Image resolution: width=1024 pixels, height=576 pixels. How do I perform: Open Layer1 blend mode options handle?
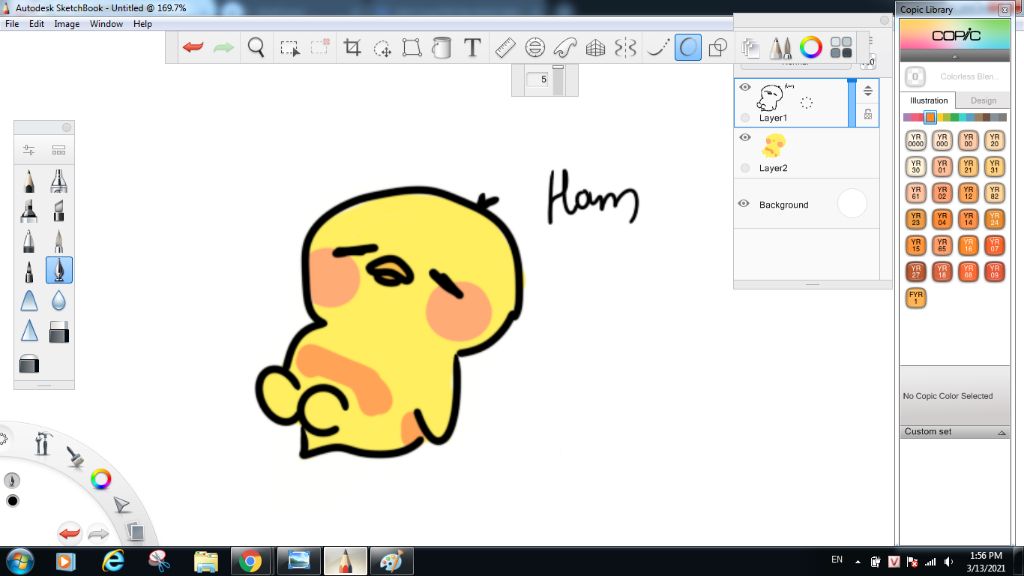[x=868, y=91]
